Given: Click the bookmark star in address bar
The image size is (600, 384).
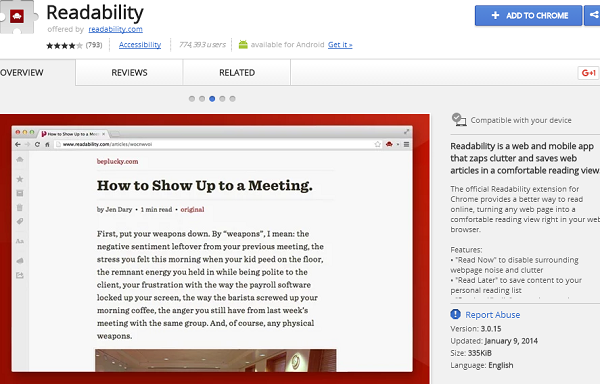Looking at the screenshot, I should (378, 144).
